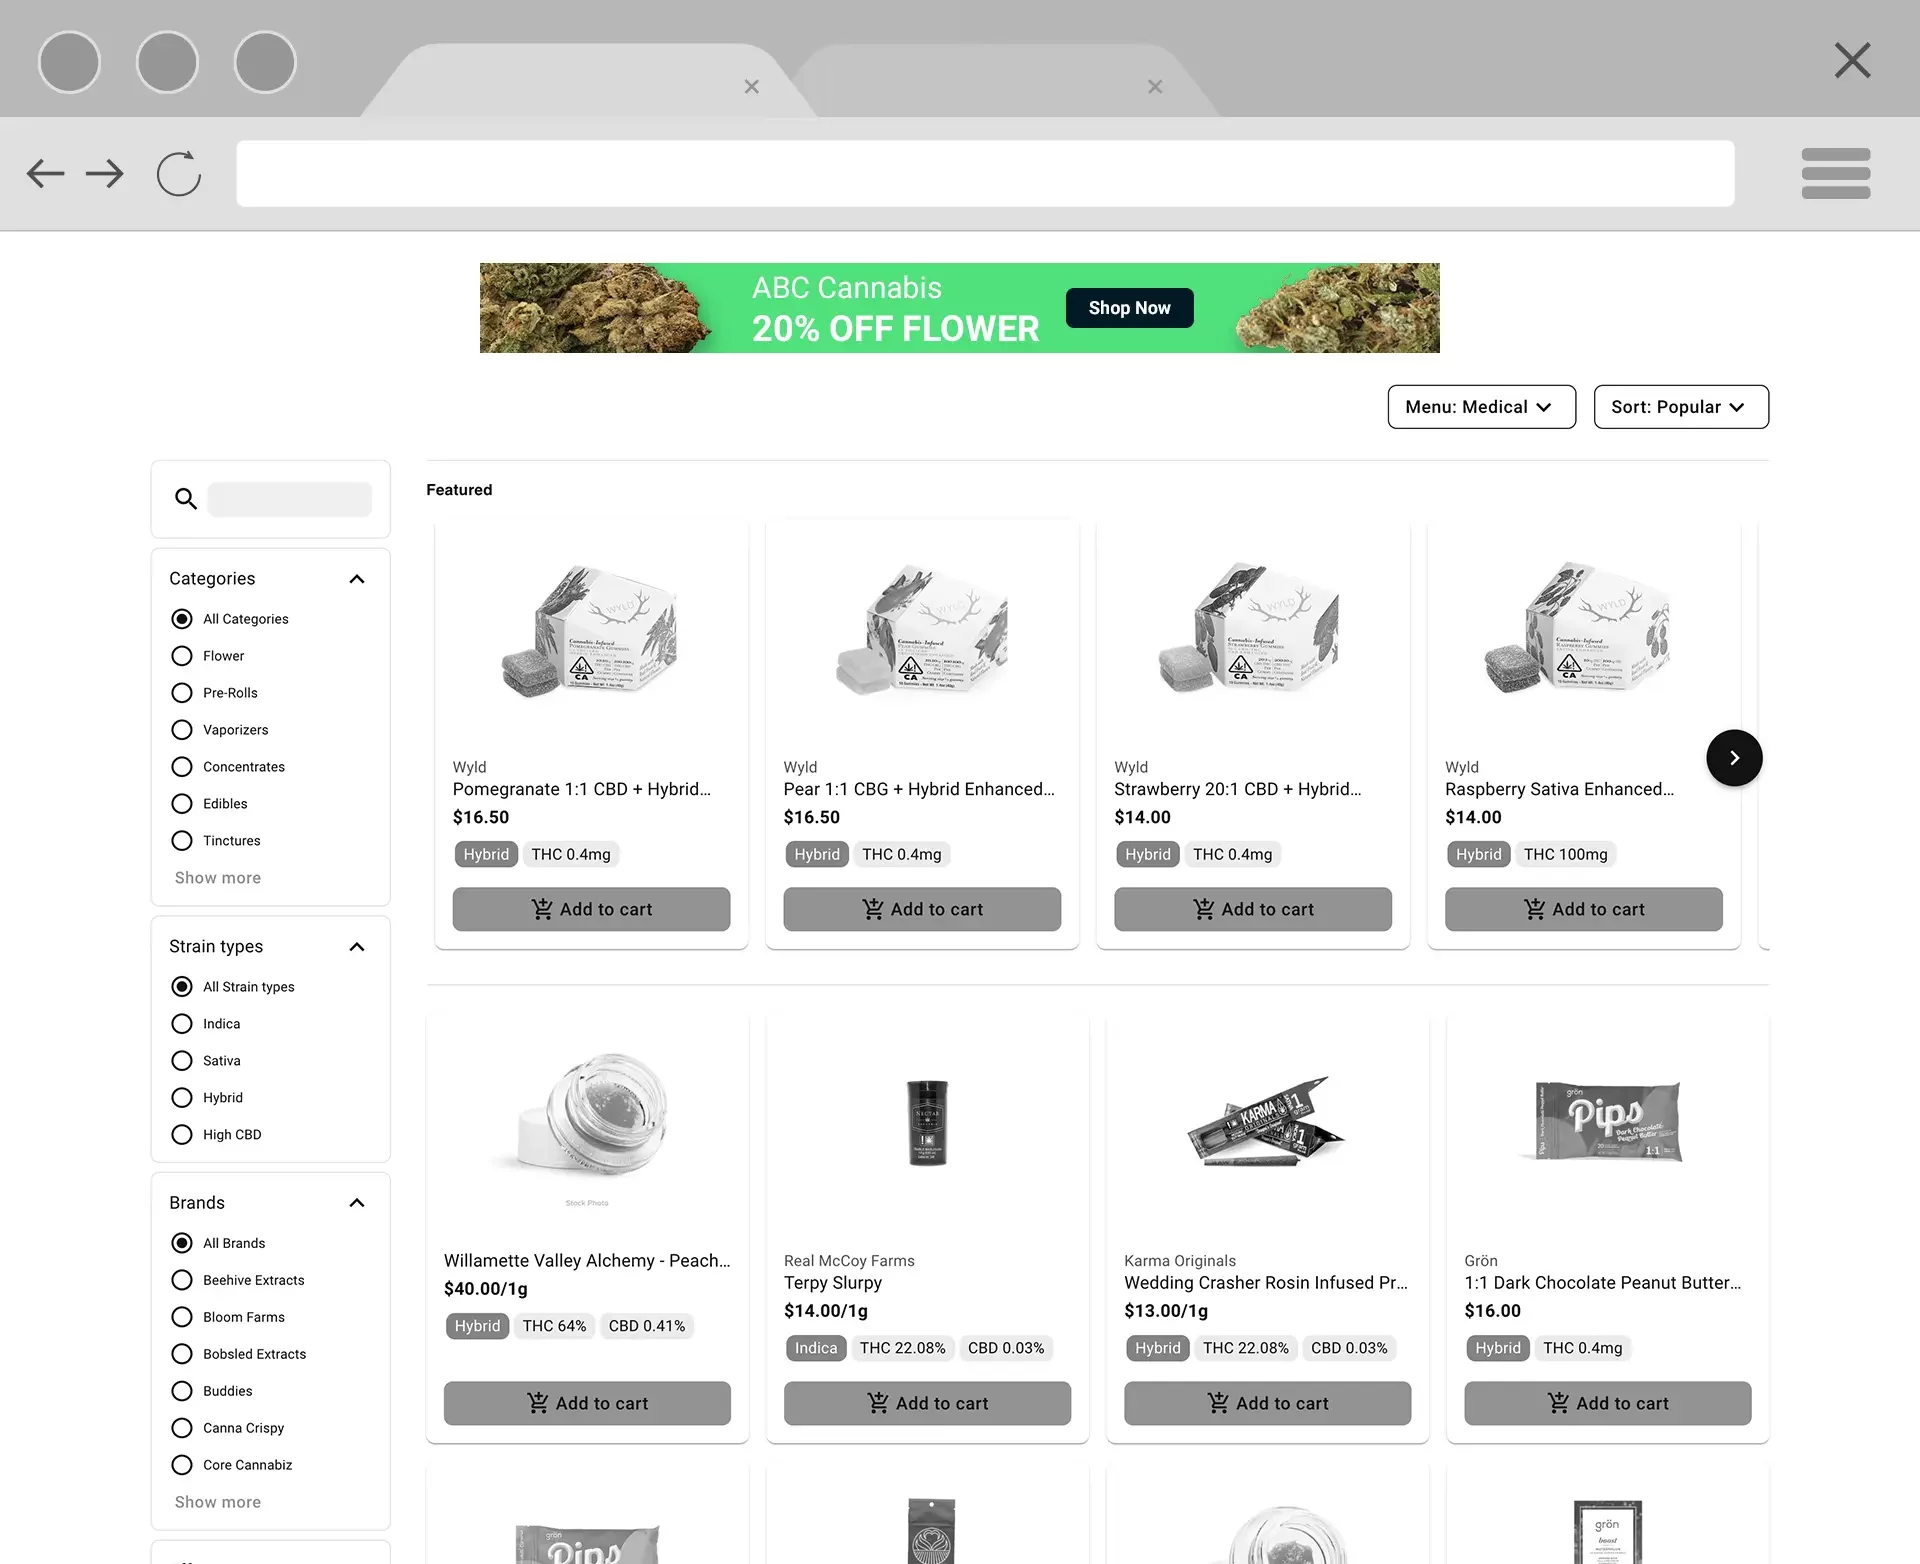Filter by High CBD strain type
The image size is (1920, 1564).
[182, 1135]
